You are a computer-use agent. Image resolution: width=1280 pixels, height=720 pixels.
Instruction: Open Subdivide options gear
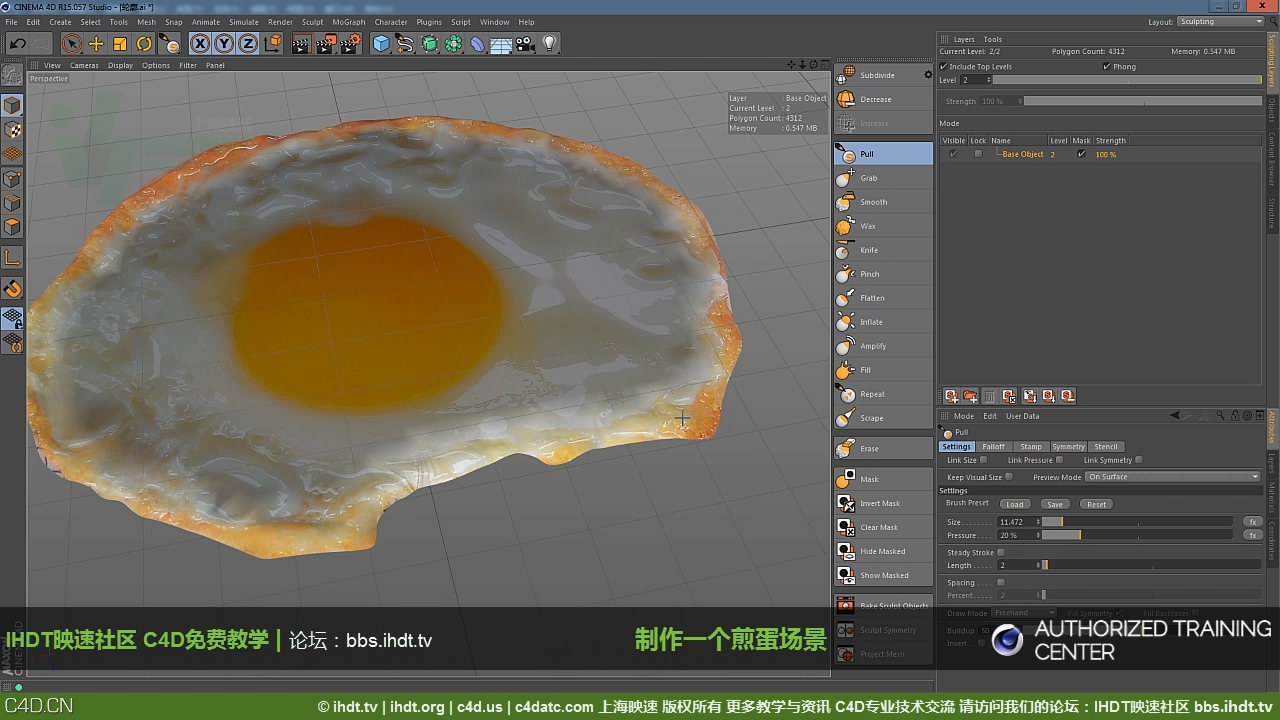(x=927, y=75)
